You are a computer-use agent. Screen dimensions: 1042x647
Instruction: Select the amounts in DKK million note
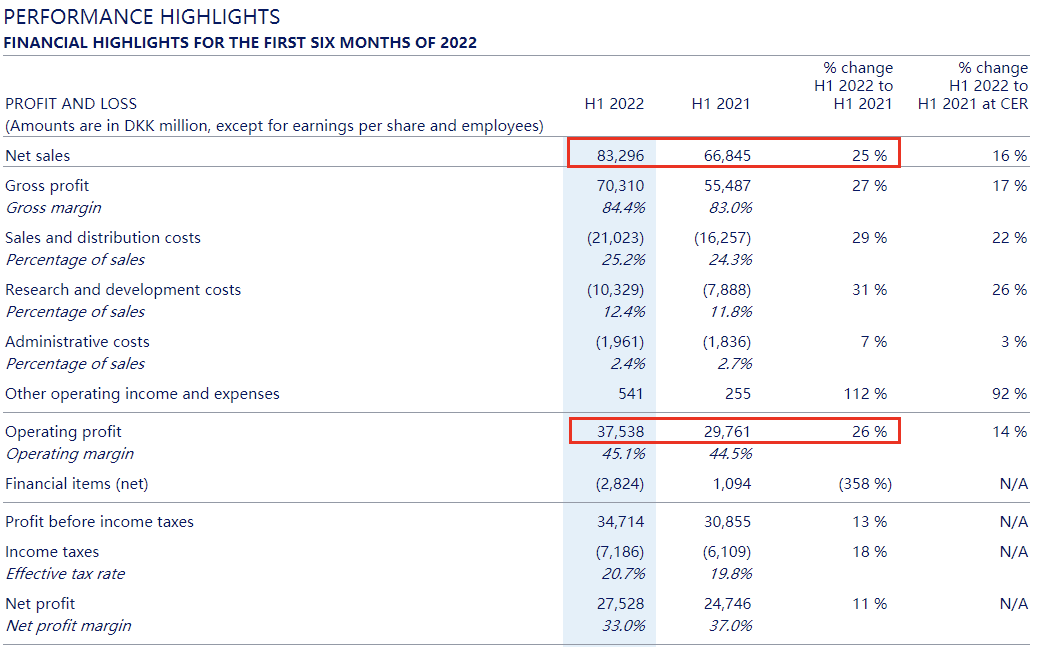(274, 126)
